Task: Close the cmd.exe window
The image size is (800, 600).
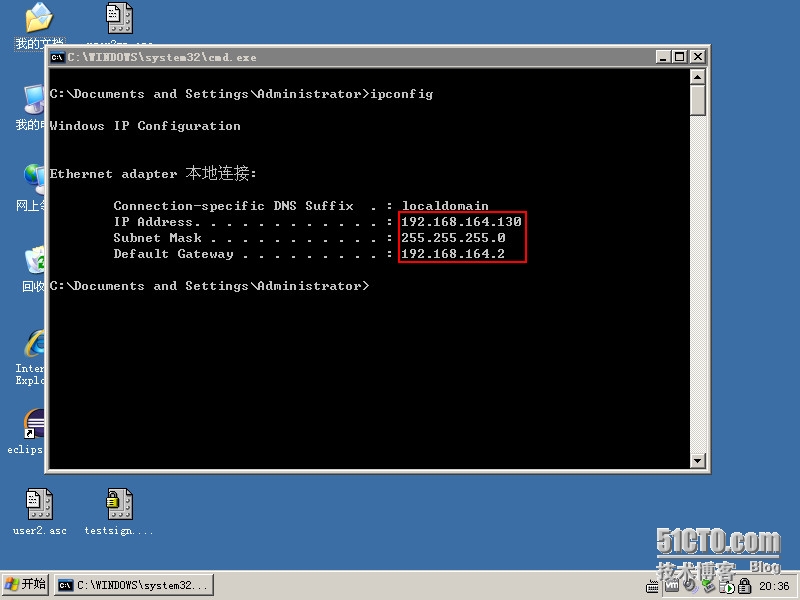Action: [697, 57]
